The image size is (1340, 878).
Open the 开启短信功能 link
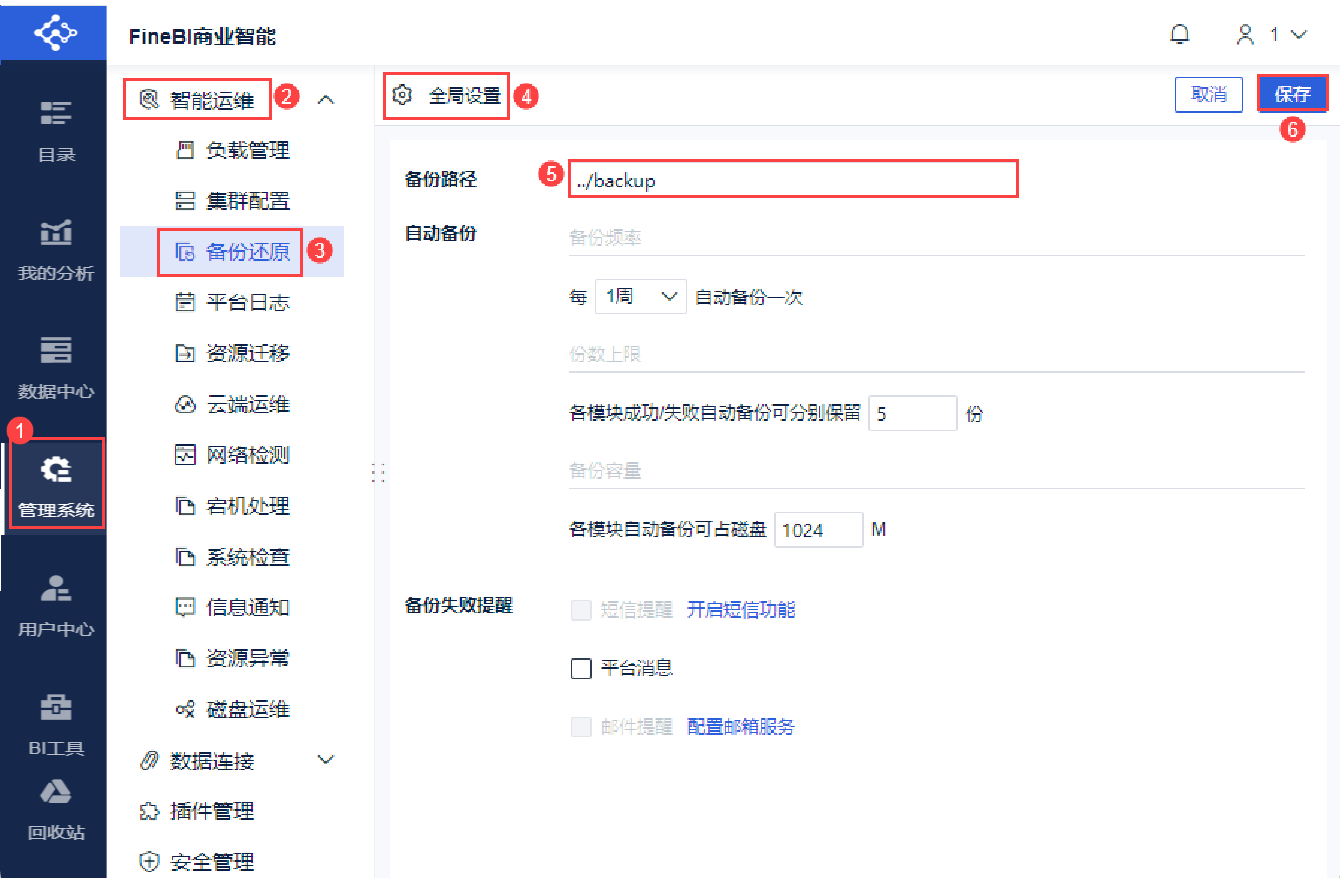click(741, 610)
